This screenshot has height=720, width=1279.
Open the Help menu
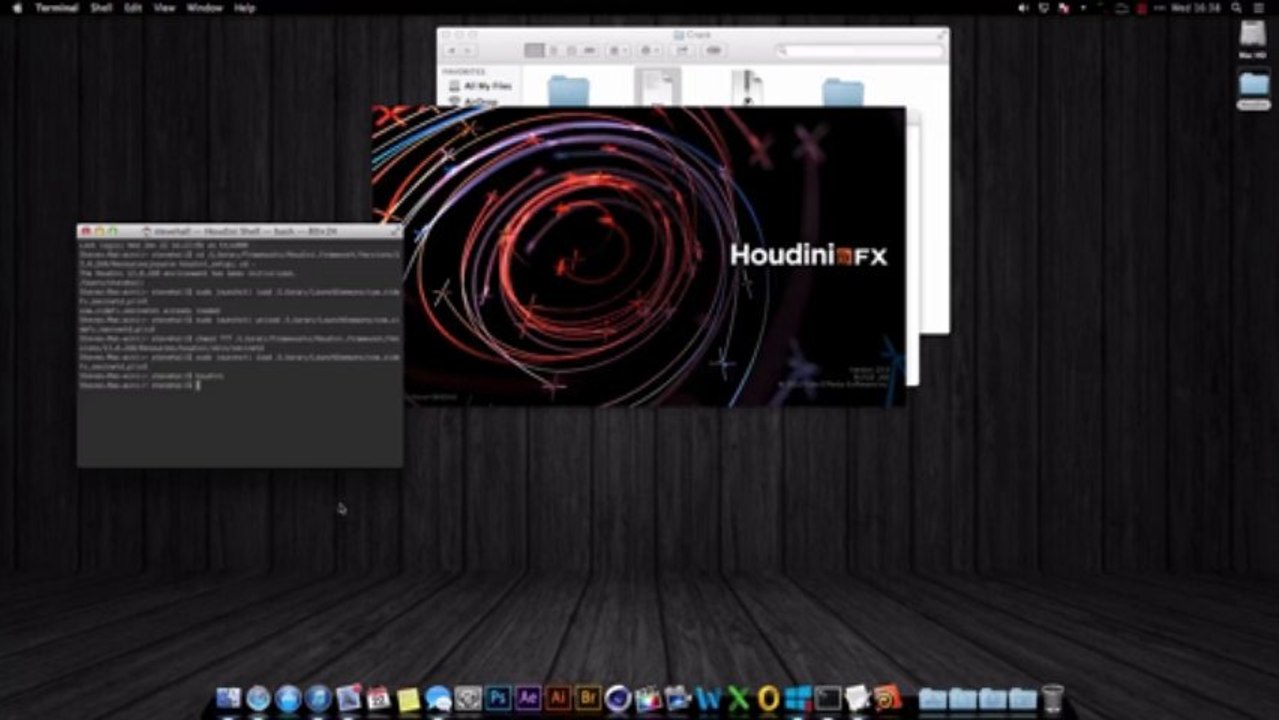[244, 7]
